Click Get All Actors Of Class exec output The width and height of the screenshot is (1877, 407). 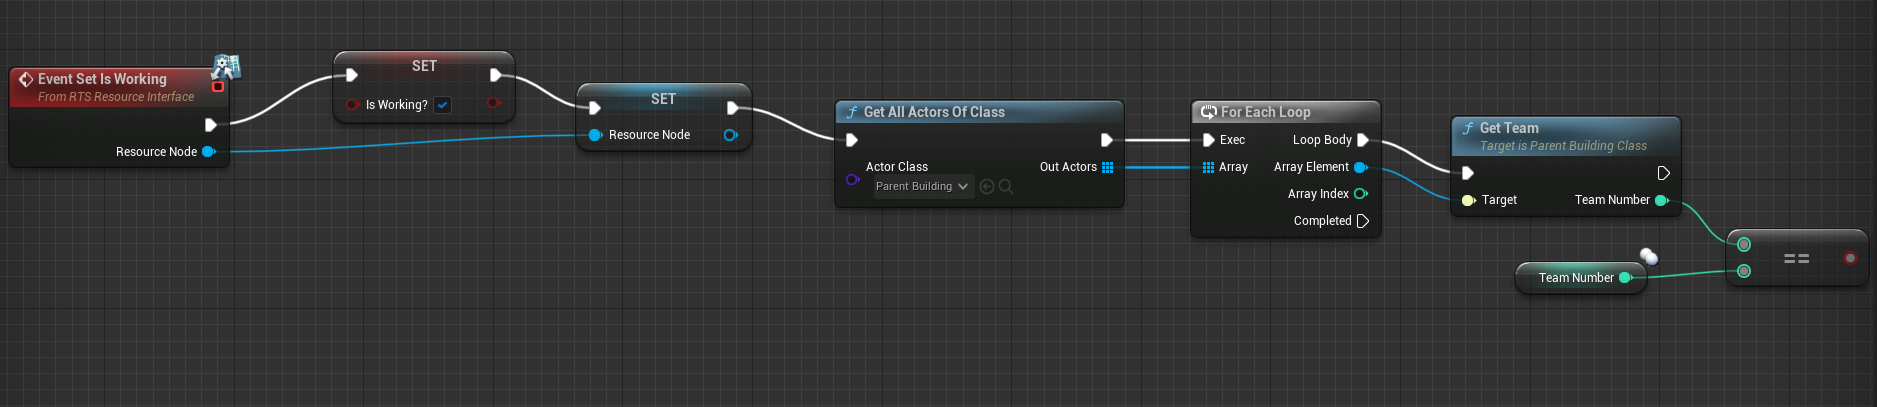(1106, 140)
